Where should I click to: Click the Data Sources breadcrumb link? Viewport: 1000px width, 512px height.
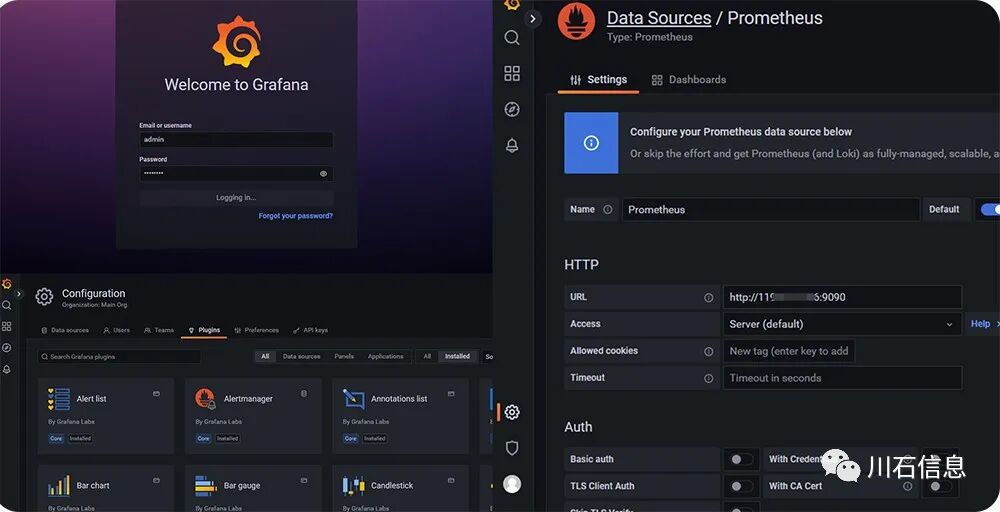(x=659, y=18)
